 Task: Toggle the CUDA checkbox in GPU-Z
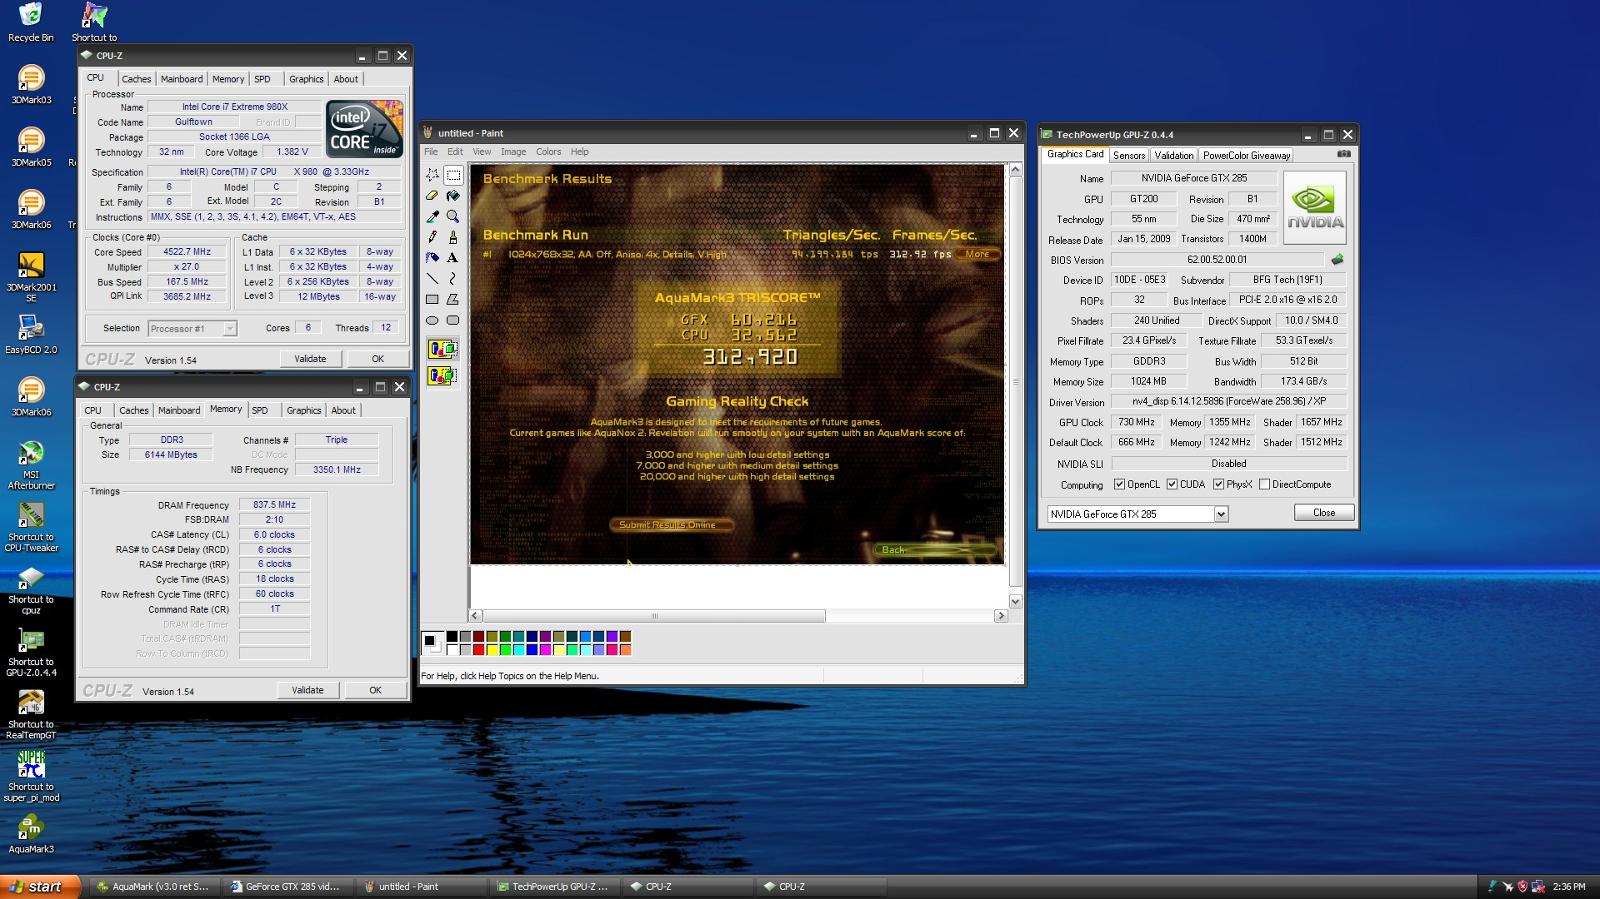[x=1172, y=484]
